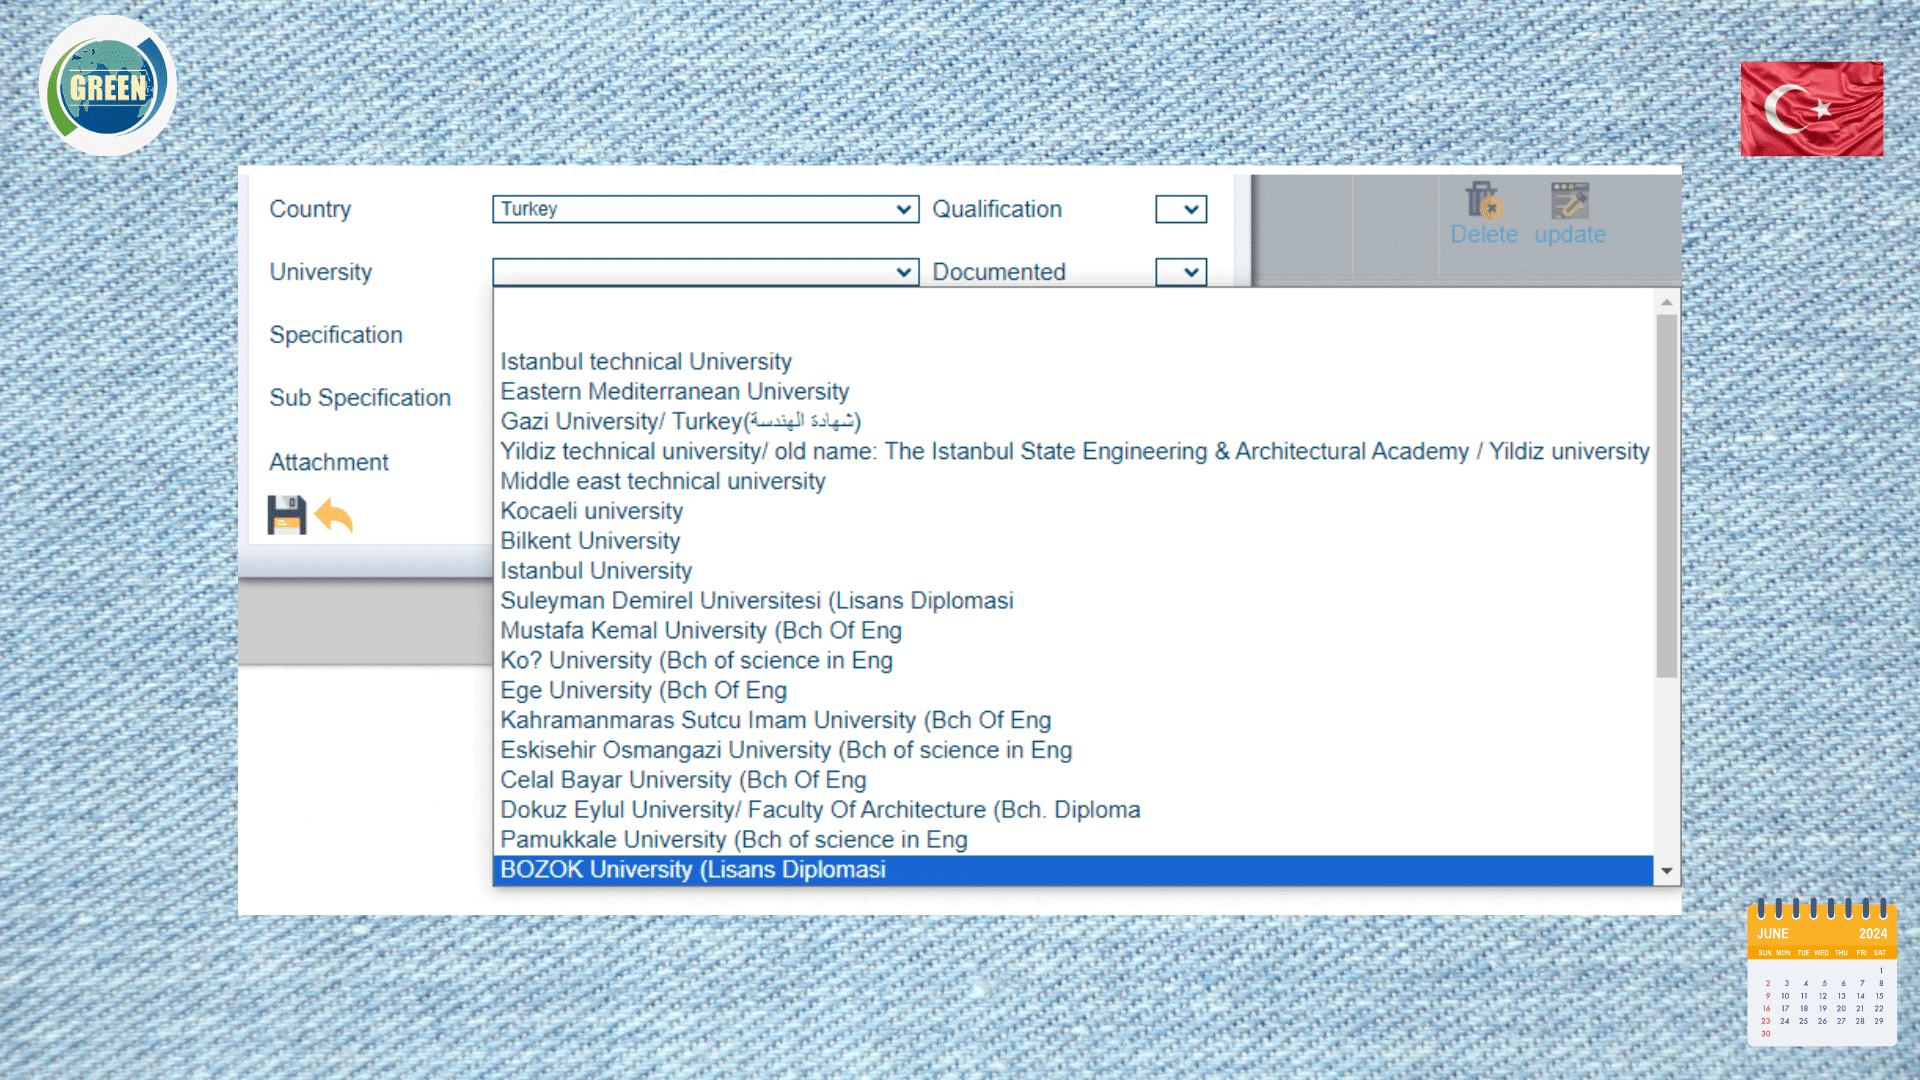Select Istanbul technical University option
The image size is (1920, 1080).
[x=646, y=361]
